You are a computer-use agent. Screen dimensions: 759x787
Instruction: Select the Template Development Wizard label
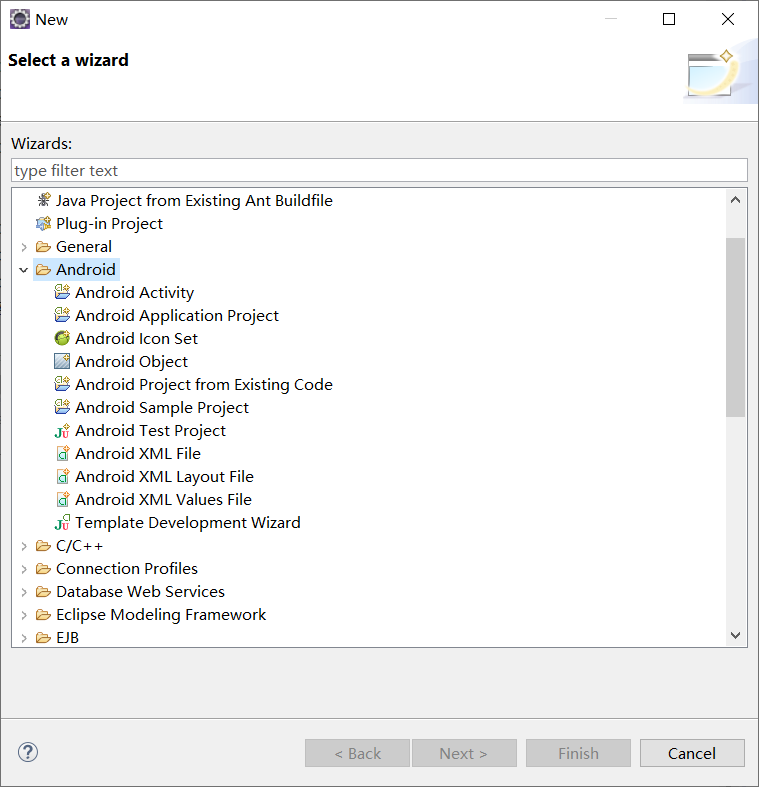188,522
